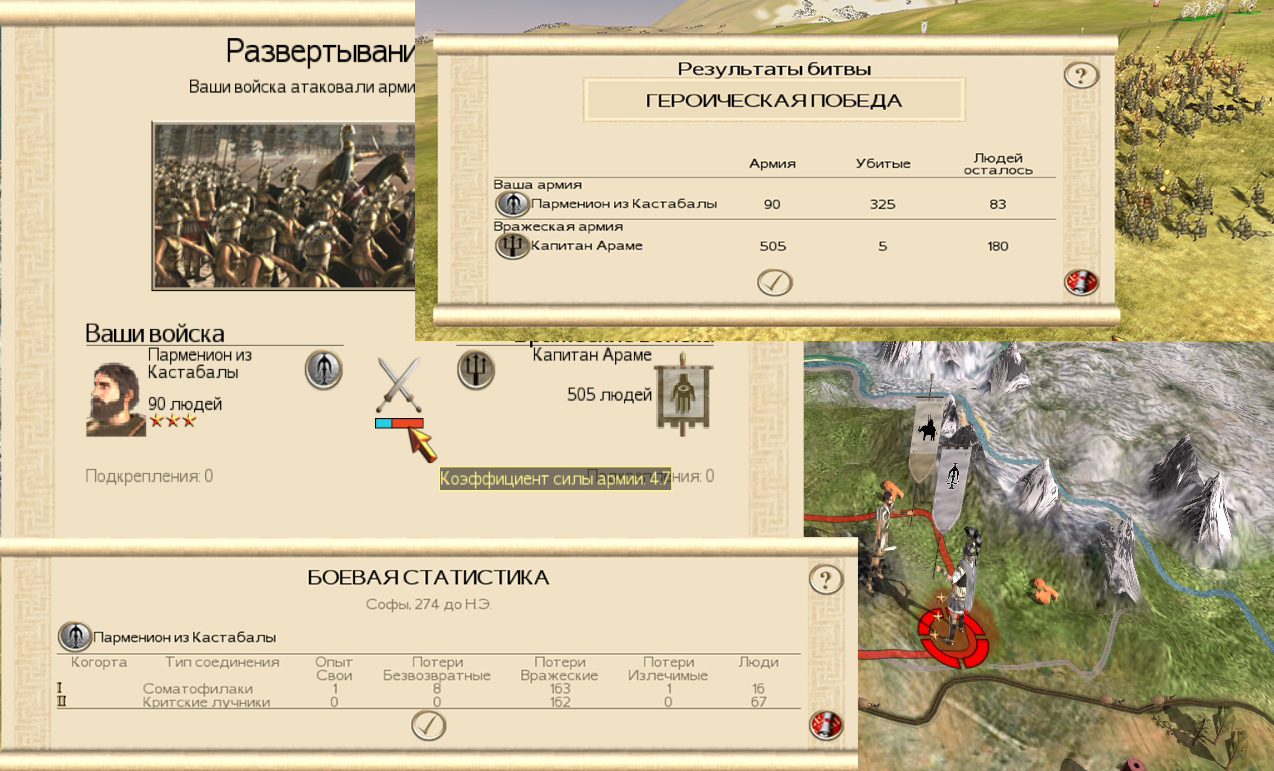The height and width of the screenshot is (771, 1274).
Task: Click enemy trident emblem in deployment panel
Action: point(476,370)
